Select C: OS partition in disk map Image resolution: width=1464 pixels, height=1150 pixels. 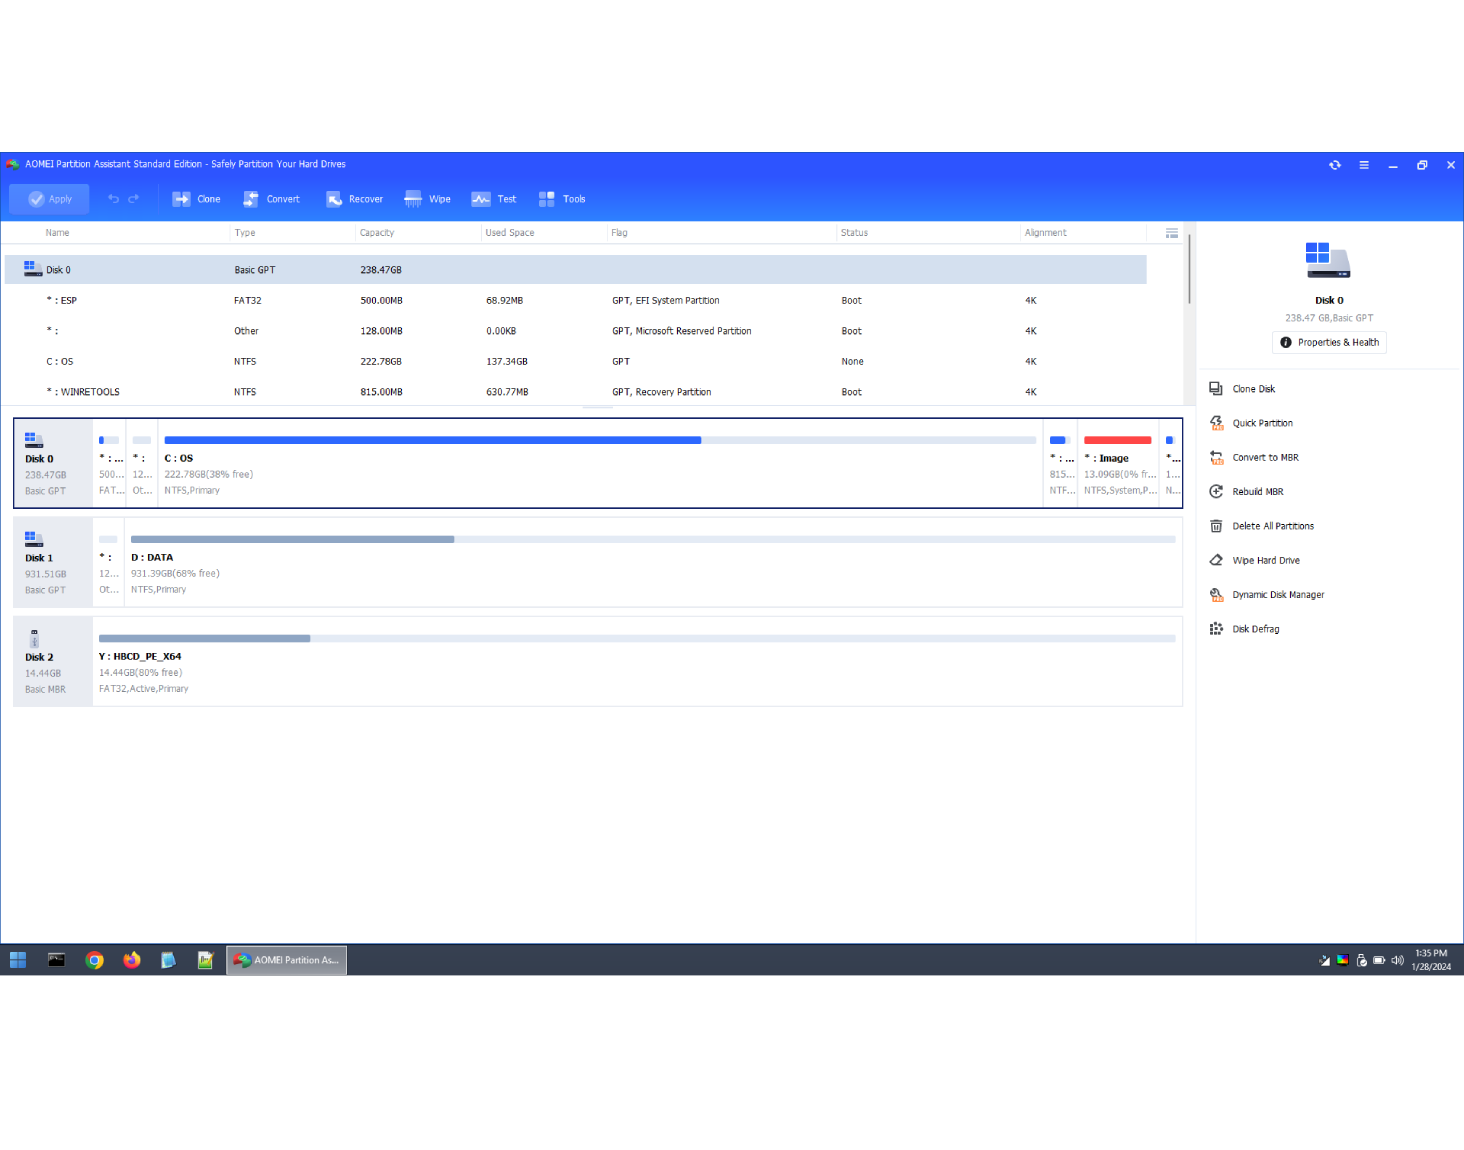(x=600, y=463)
